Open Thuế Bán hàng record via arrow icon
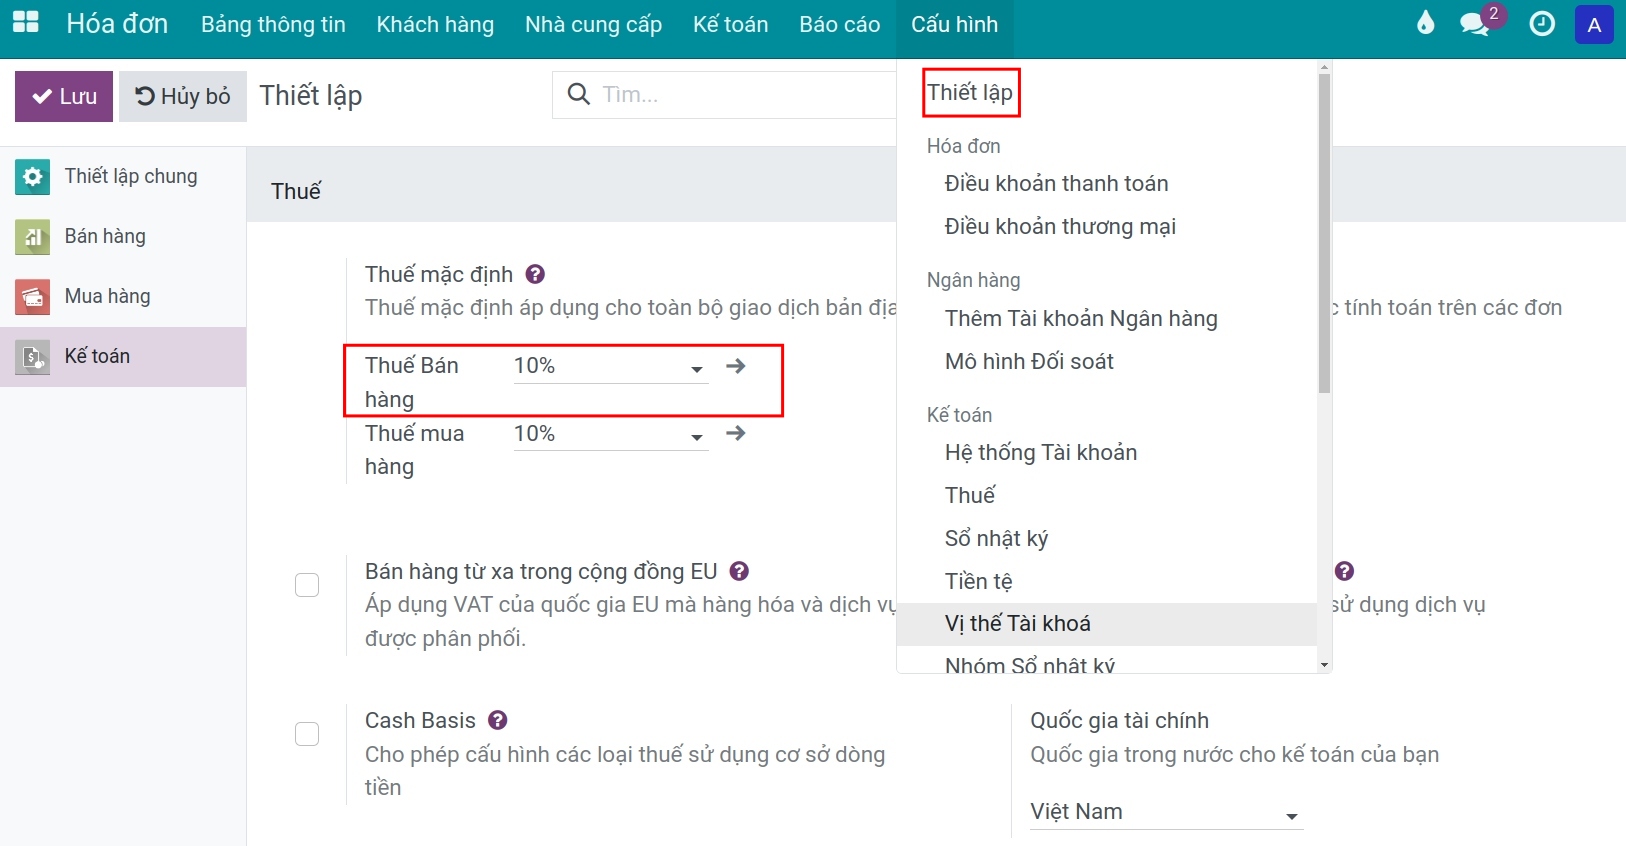The height and width of the screenshot is (846, 1626). point(736,366)
